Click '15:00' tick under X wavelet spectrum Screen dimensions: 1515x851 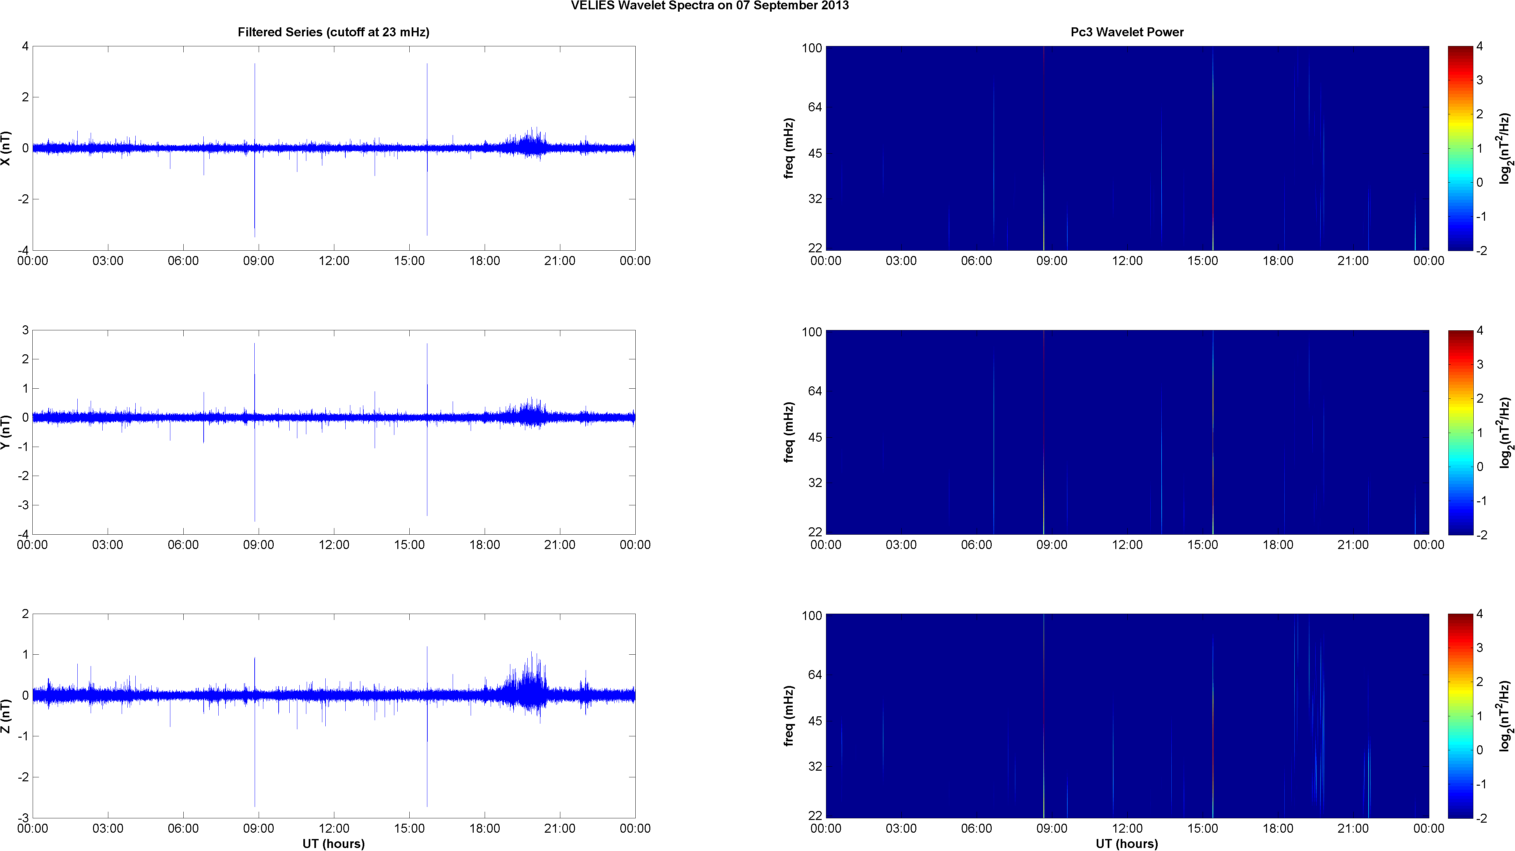point(1202,261)
